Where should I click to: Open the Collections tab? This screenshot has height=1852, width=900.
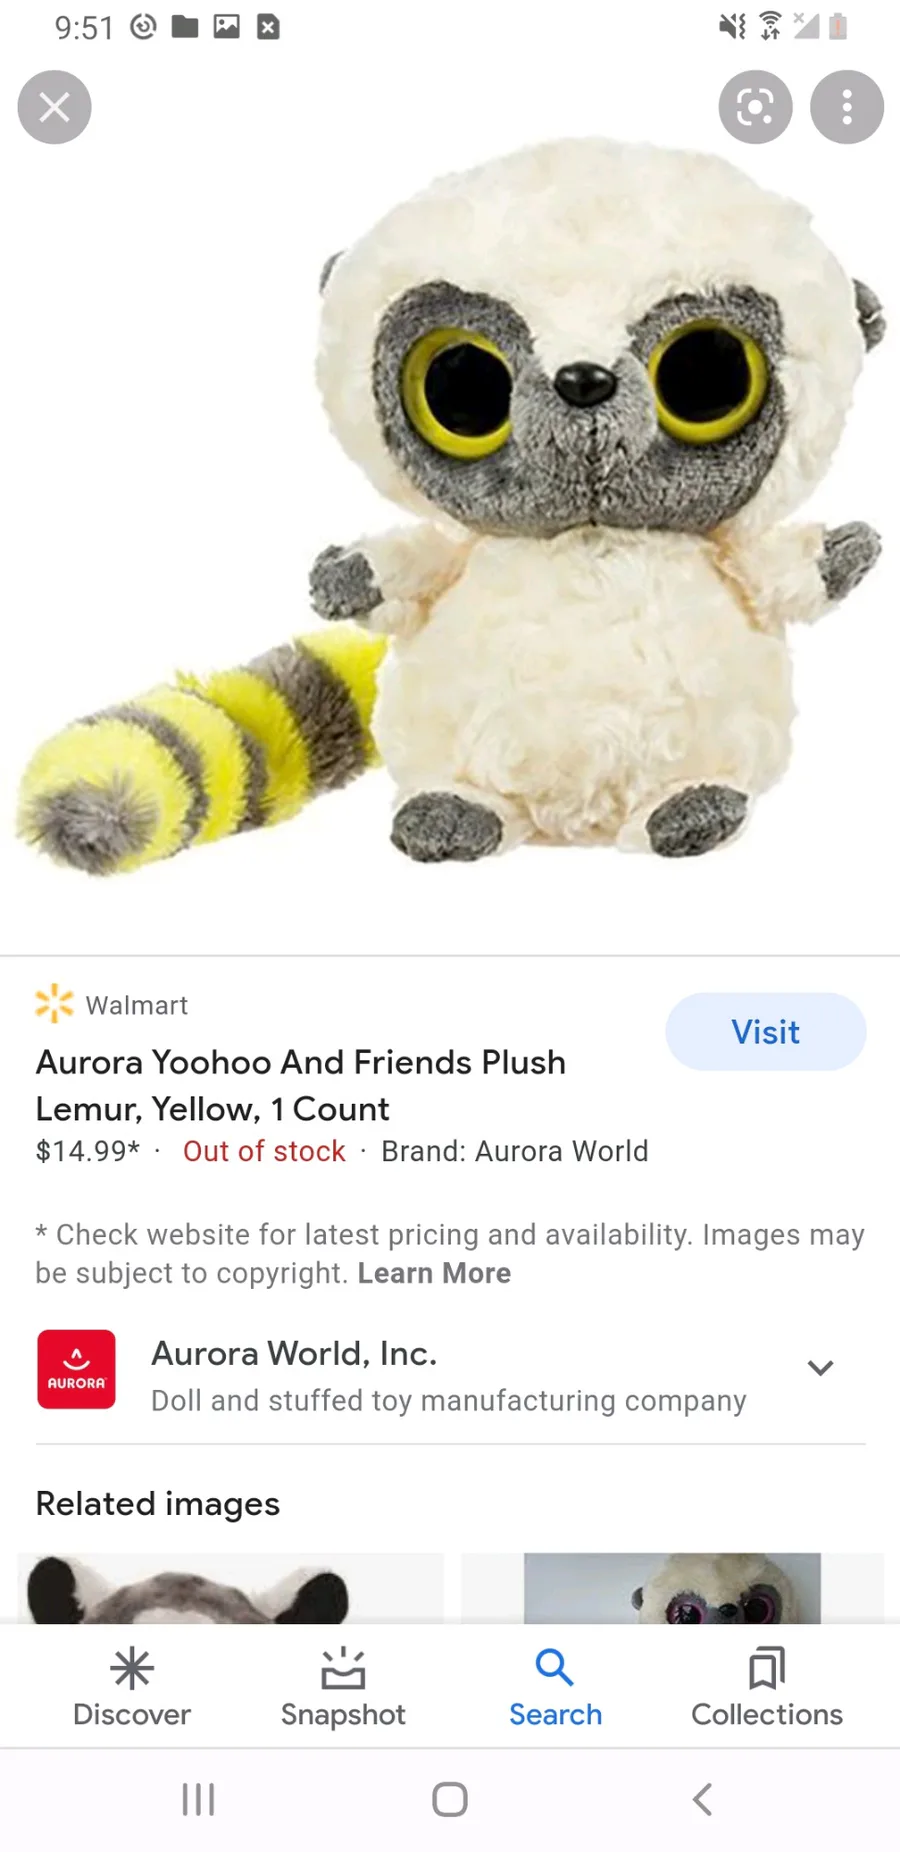[767, 1688]
